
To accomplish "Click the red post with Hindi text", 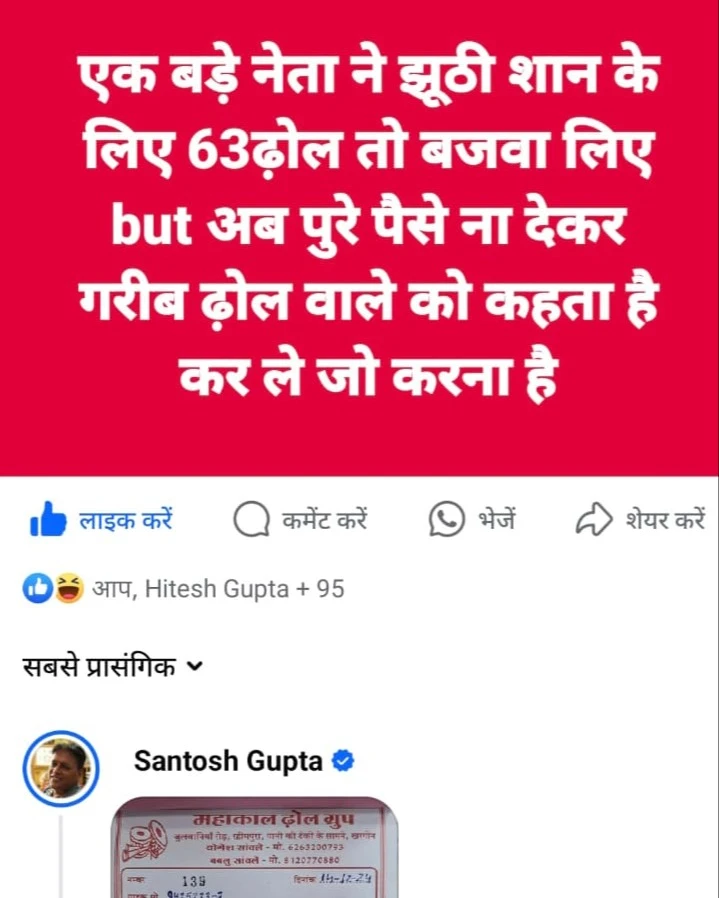I will coord(359,238).
